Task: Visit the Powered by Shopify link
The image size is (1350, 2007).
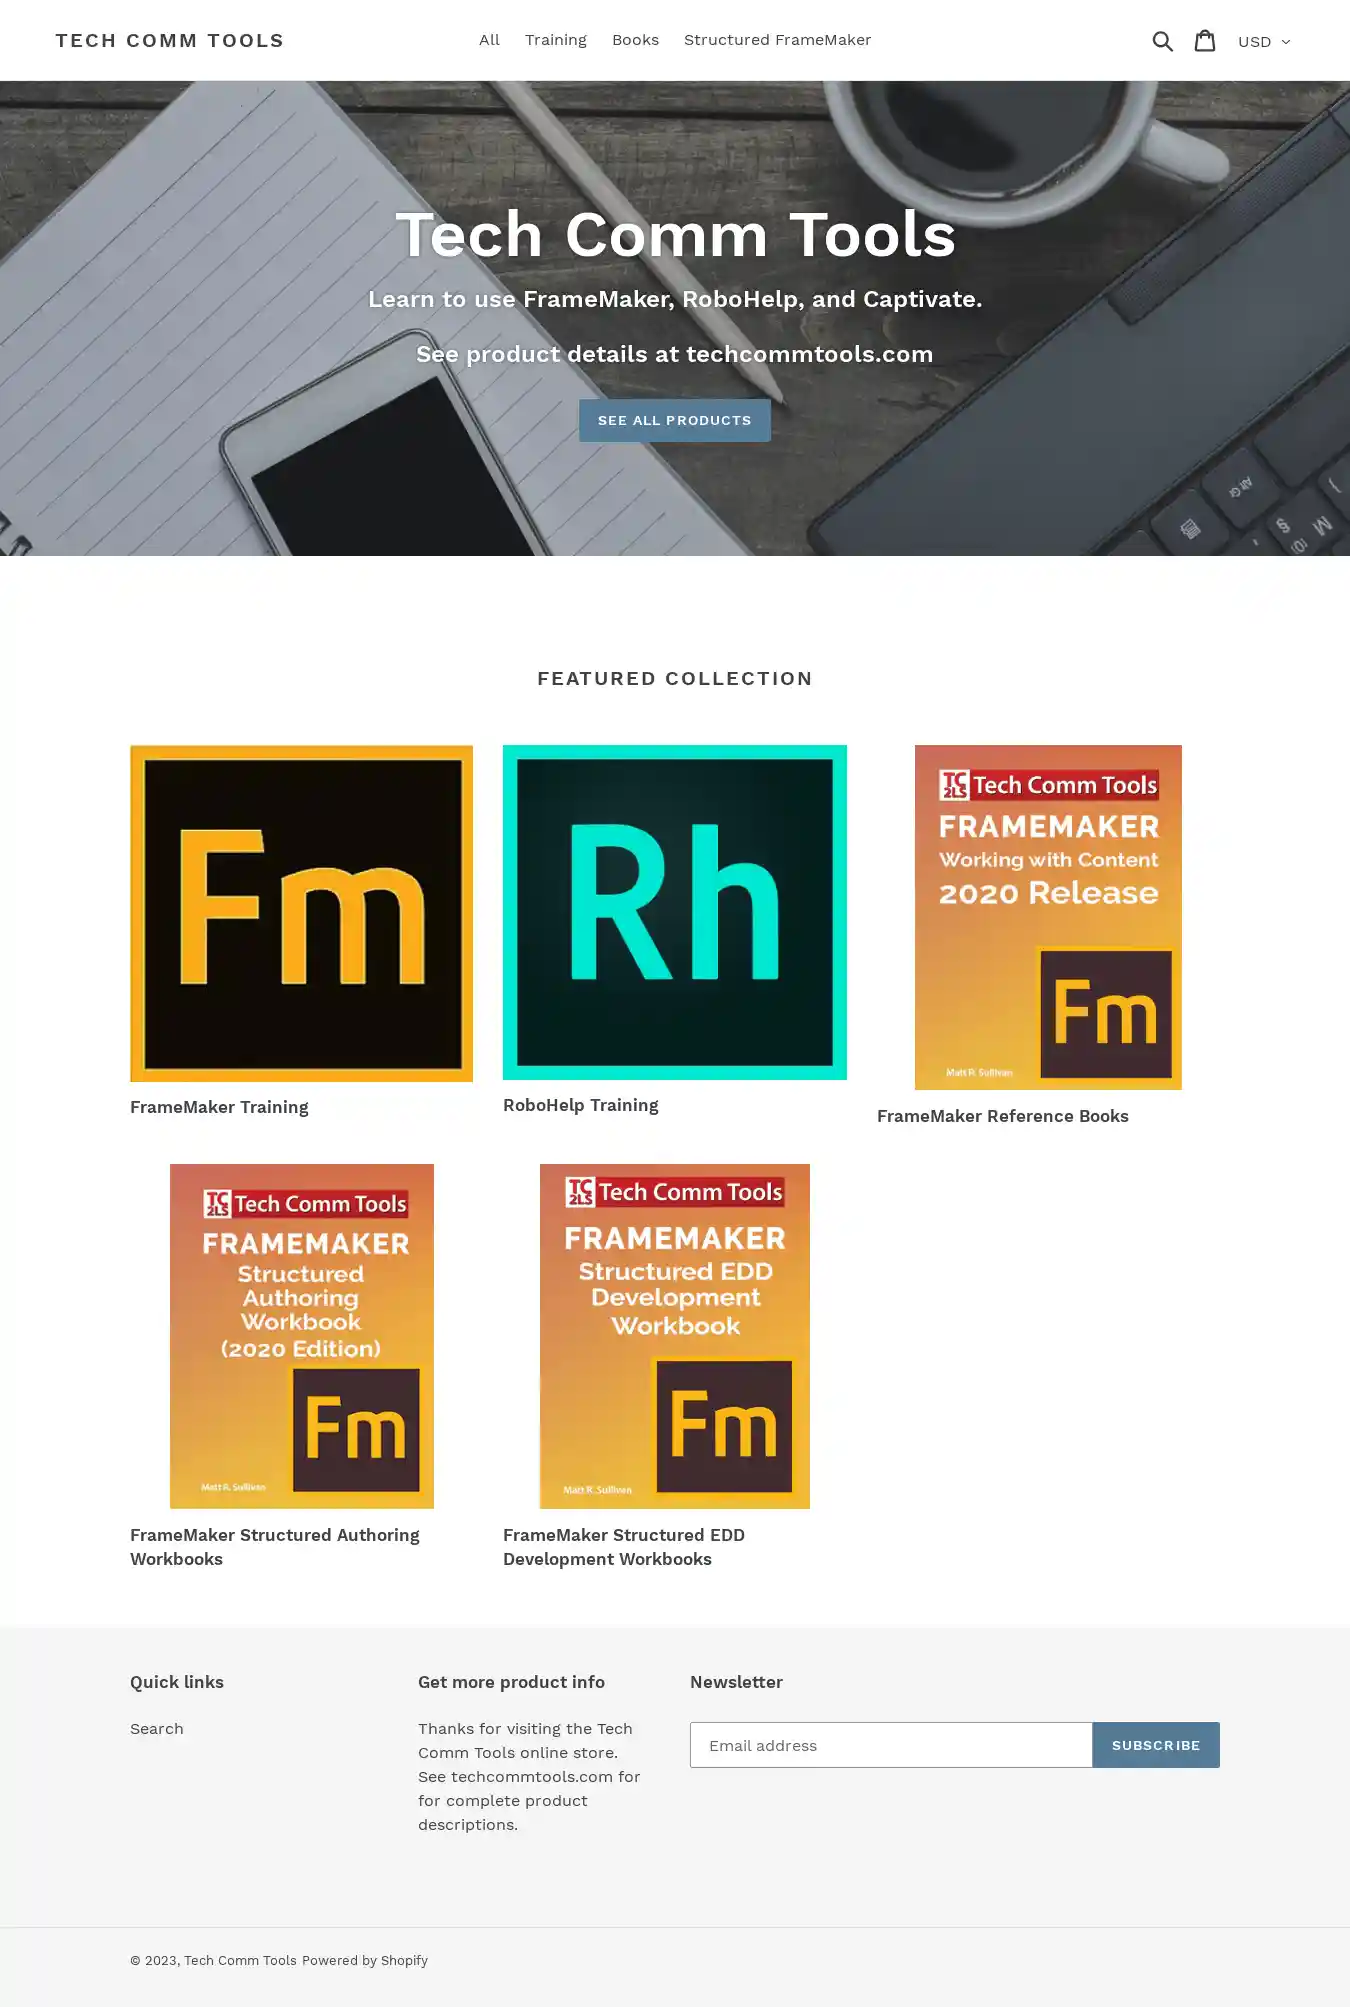Action: pos(365,1960)
